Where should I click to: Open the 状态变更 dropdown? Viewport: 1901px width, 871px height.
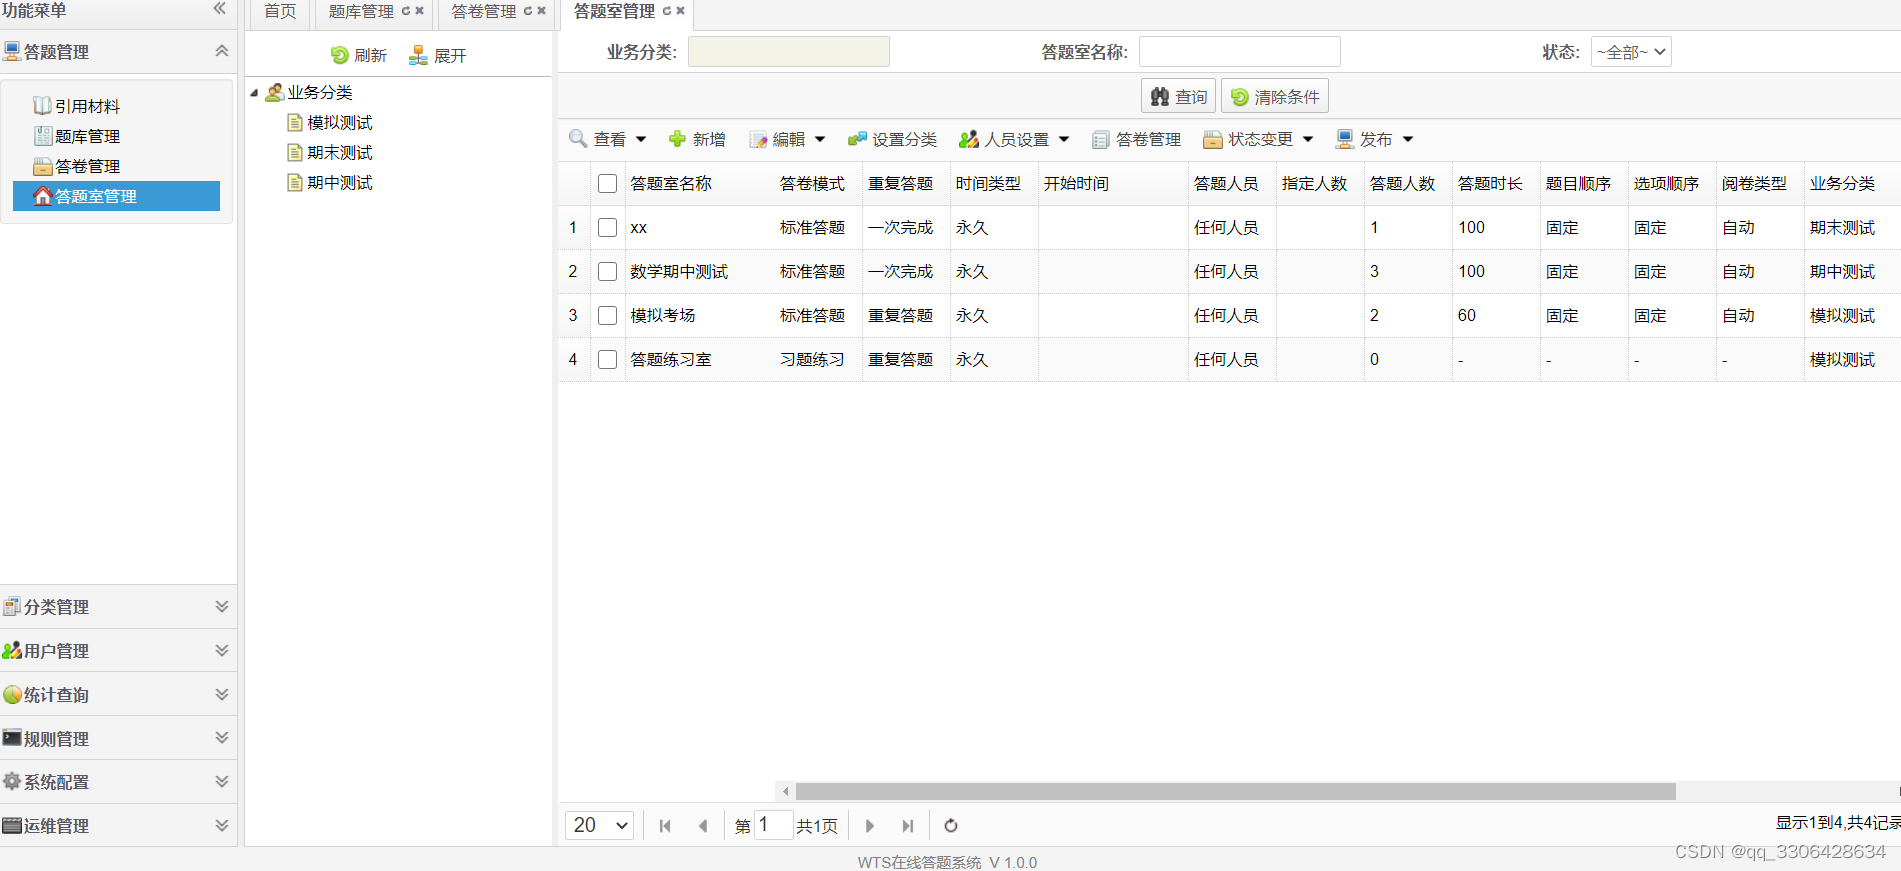[1258, 139]
